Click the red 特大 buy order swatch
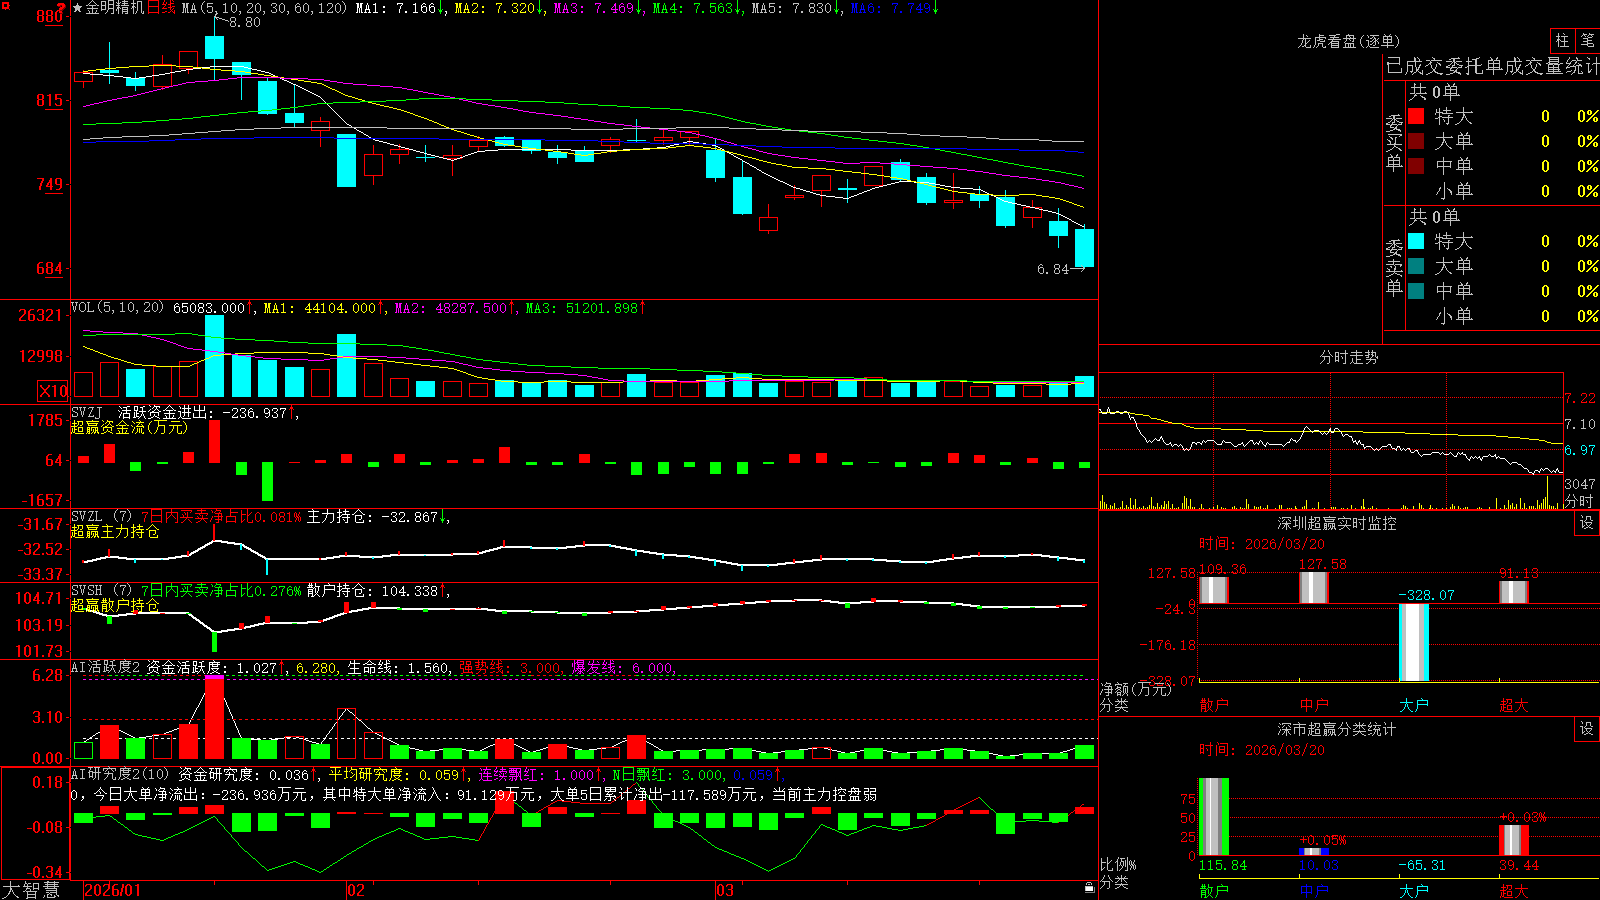The width and height of the screenshot is (1600, 900). point(1416,116)
